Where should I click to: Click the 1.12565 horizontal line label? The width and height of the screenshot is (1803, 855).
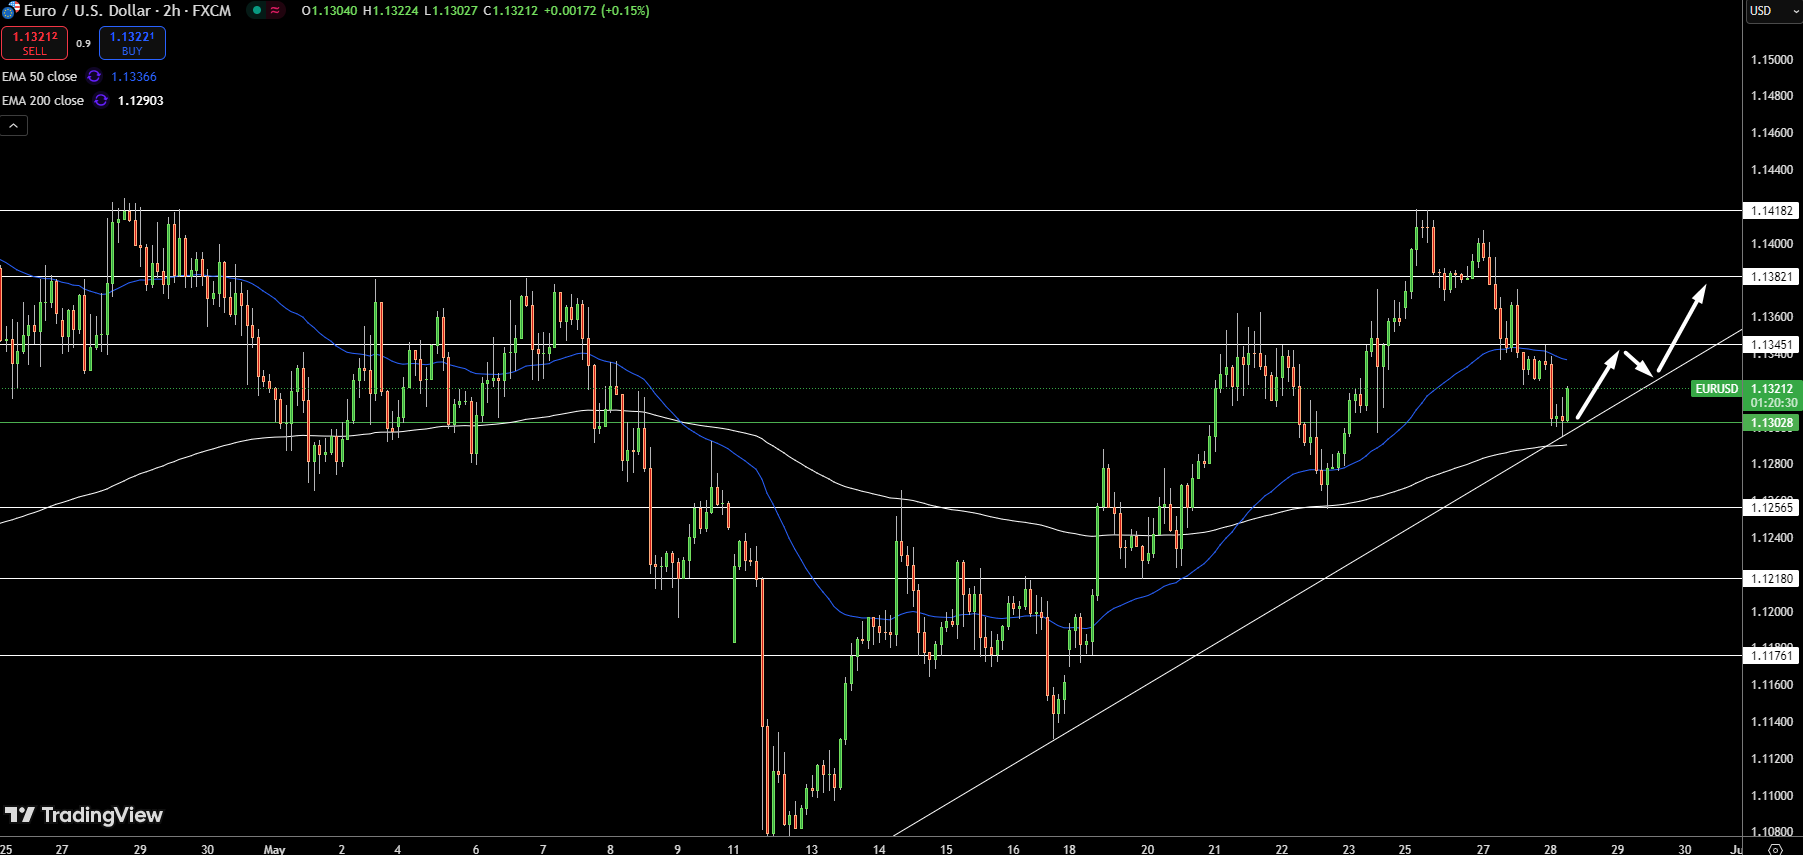pos(1772,508)
